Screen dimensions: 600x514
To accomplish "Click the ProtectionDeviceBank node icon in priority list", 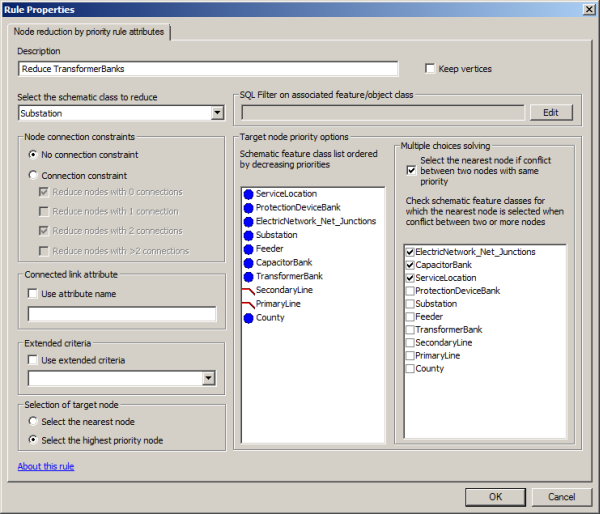I will [248, 207].
